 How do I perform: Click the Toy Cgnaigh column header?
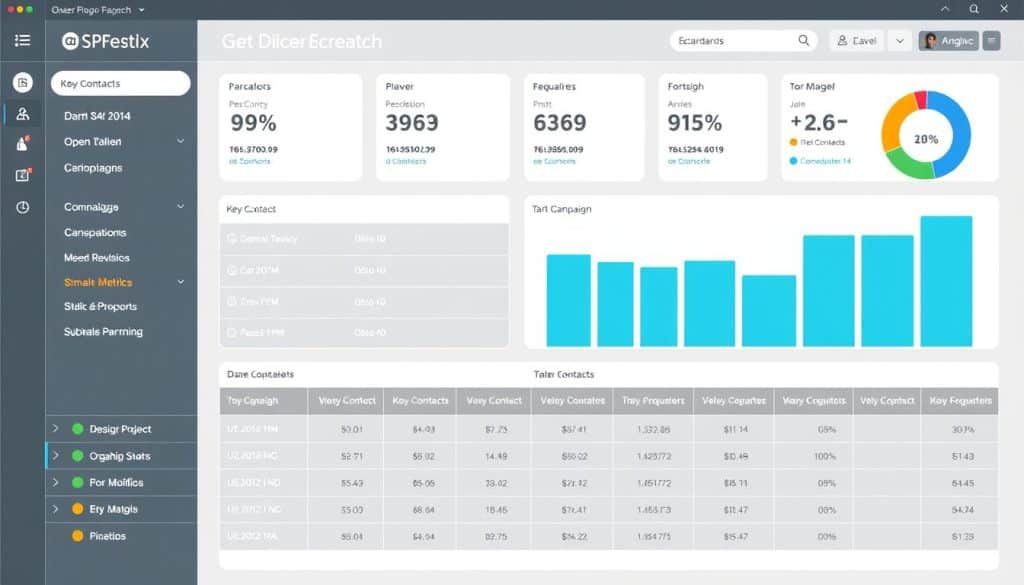(263, 401)
